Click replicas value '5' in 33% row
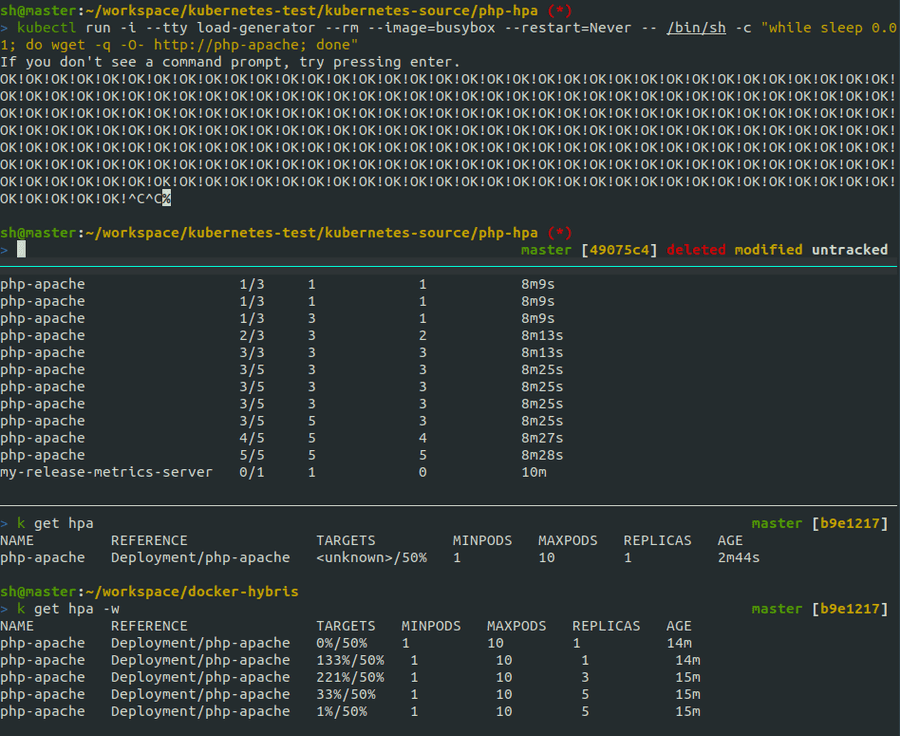The image size is (900, 736). point(585,695)
